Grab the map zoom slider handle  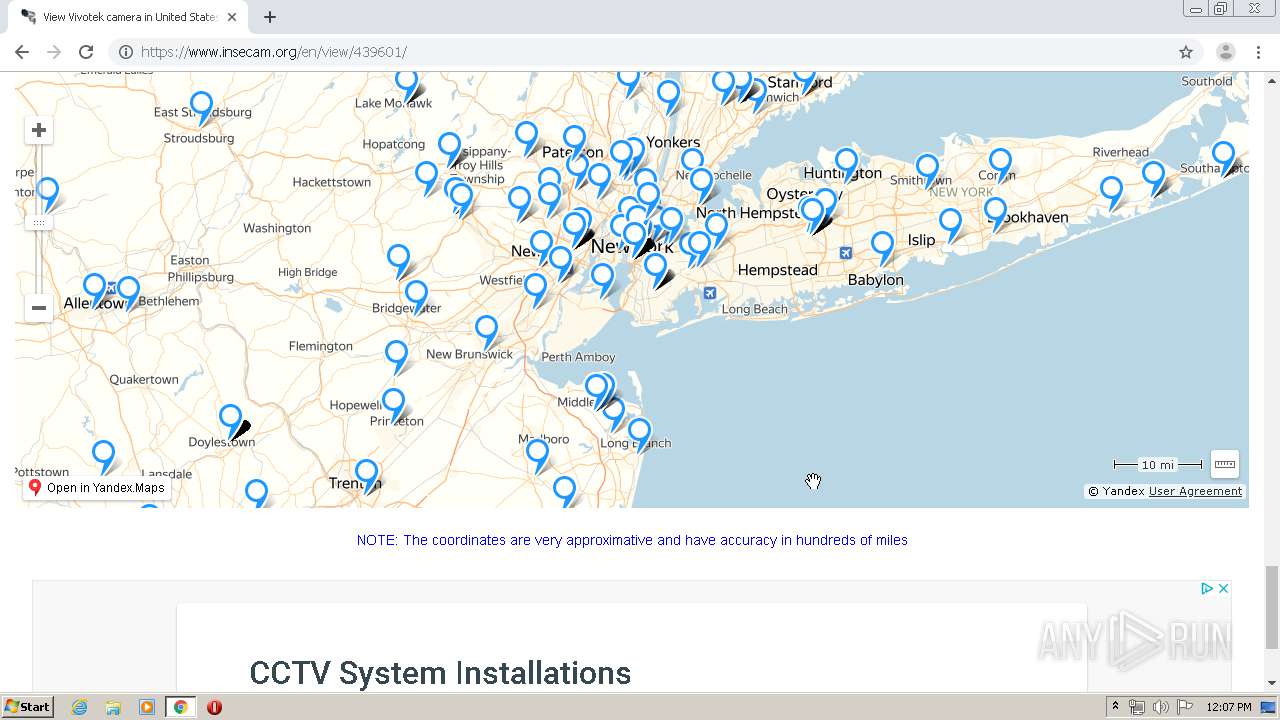(x=39, y=222)
